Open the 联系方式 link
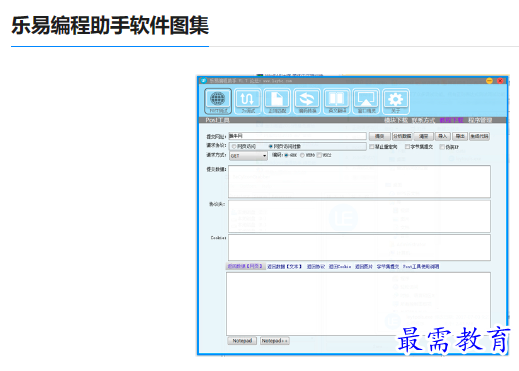The image size is (519, 371). [x=423, y=120]
